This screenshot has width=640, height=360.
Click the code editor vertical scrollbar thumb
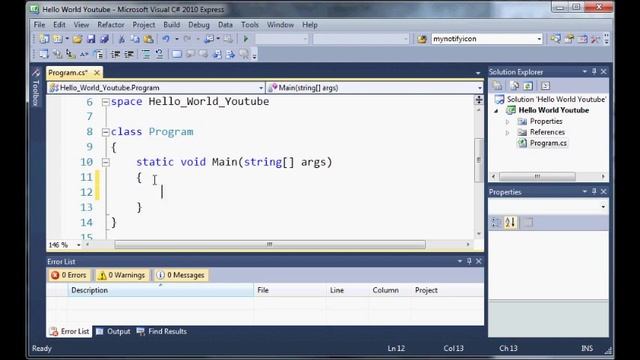(x=479, y=160)
